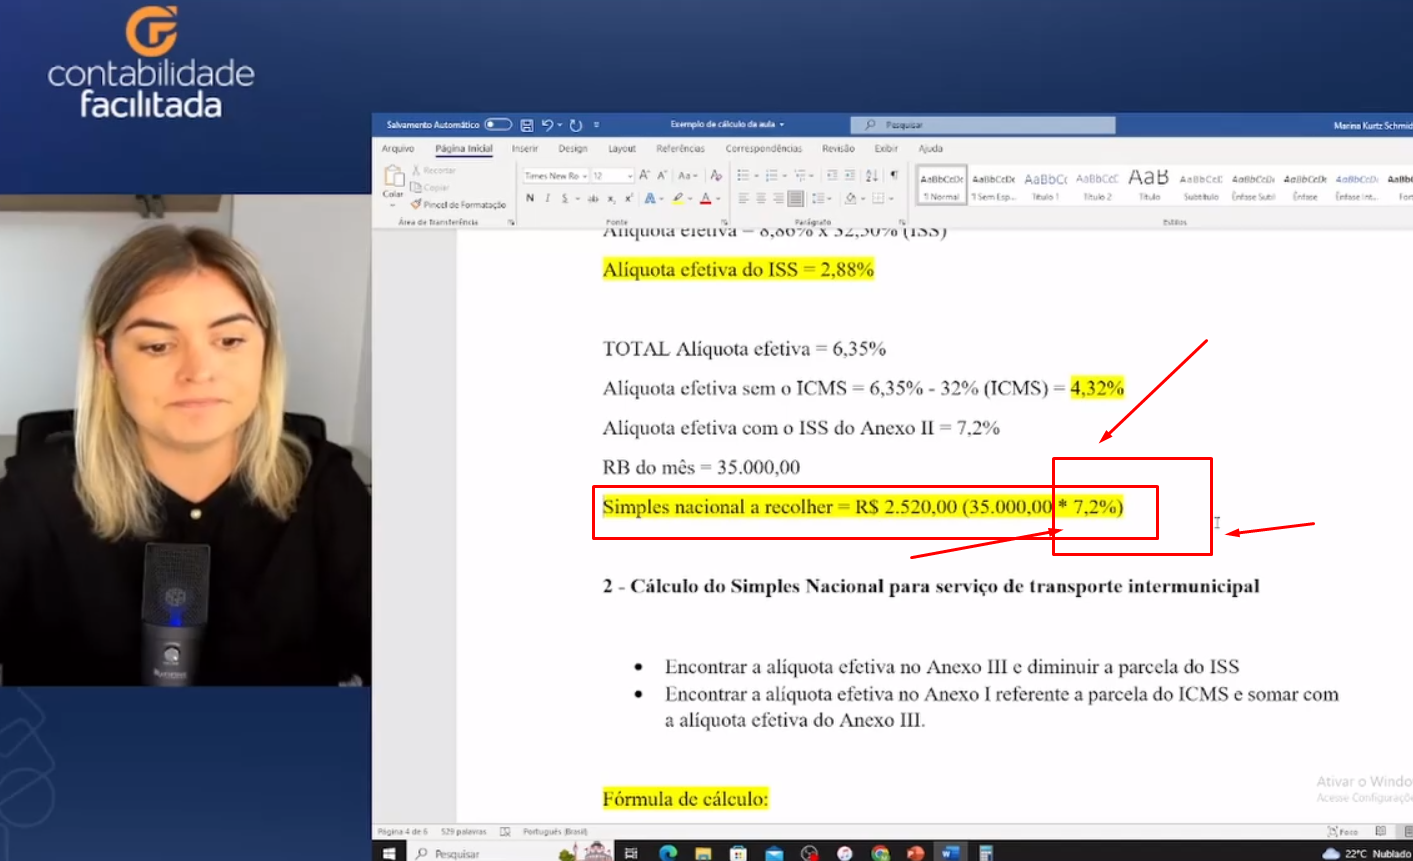Switch to the Design tab
Viewport: 1413px width, 861px height.
[x=573, y=149]
